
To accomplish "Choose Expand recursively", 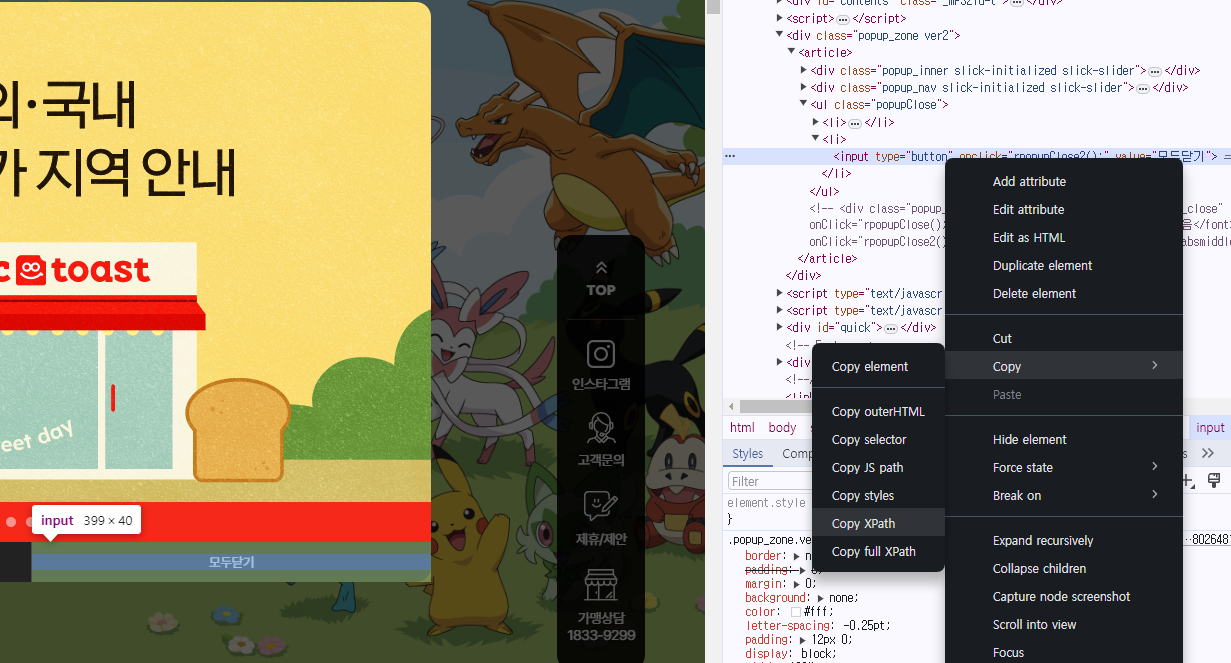I will (x=1064, y=540).
